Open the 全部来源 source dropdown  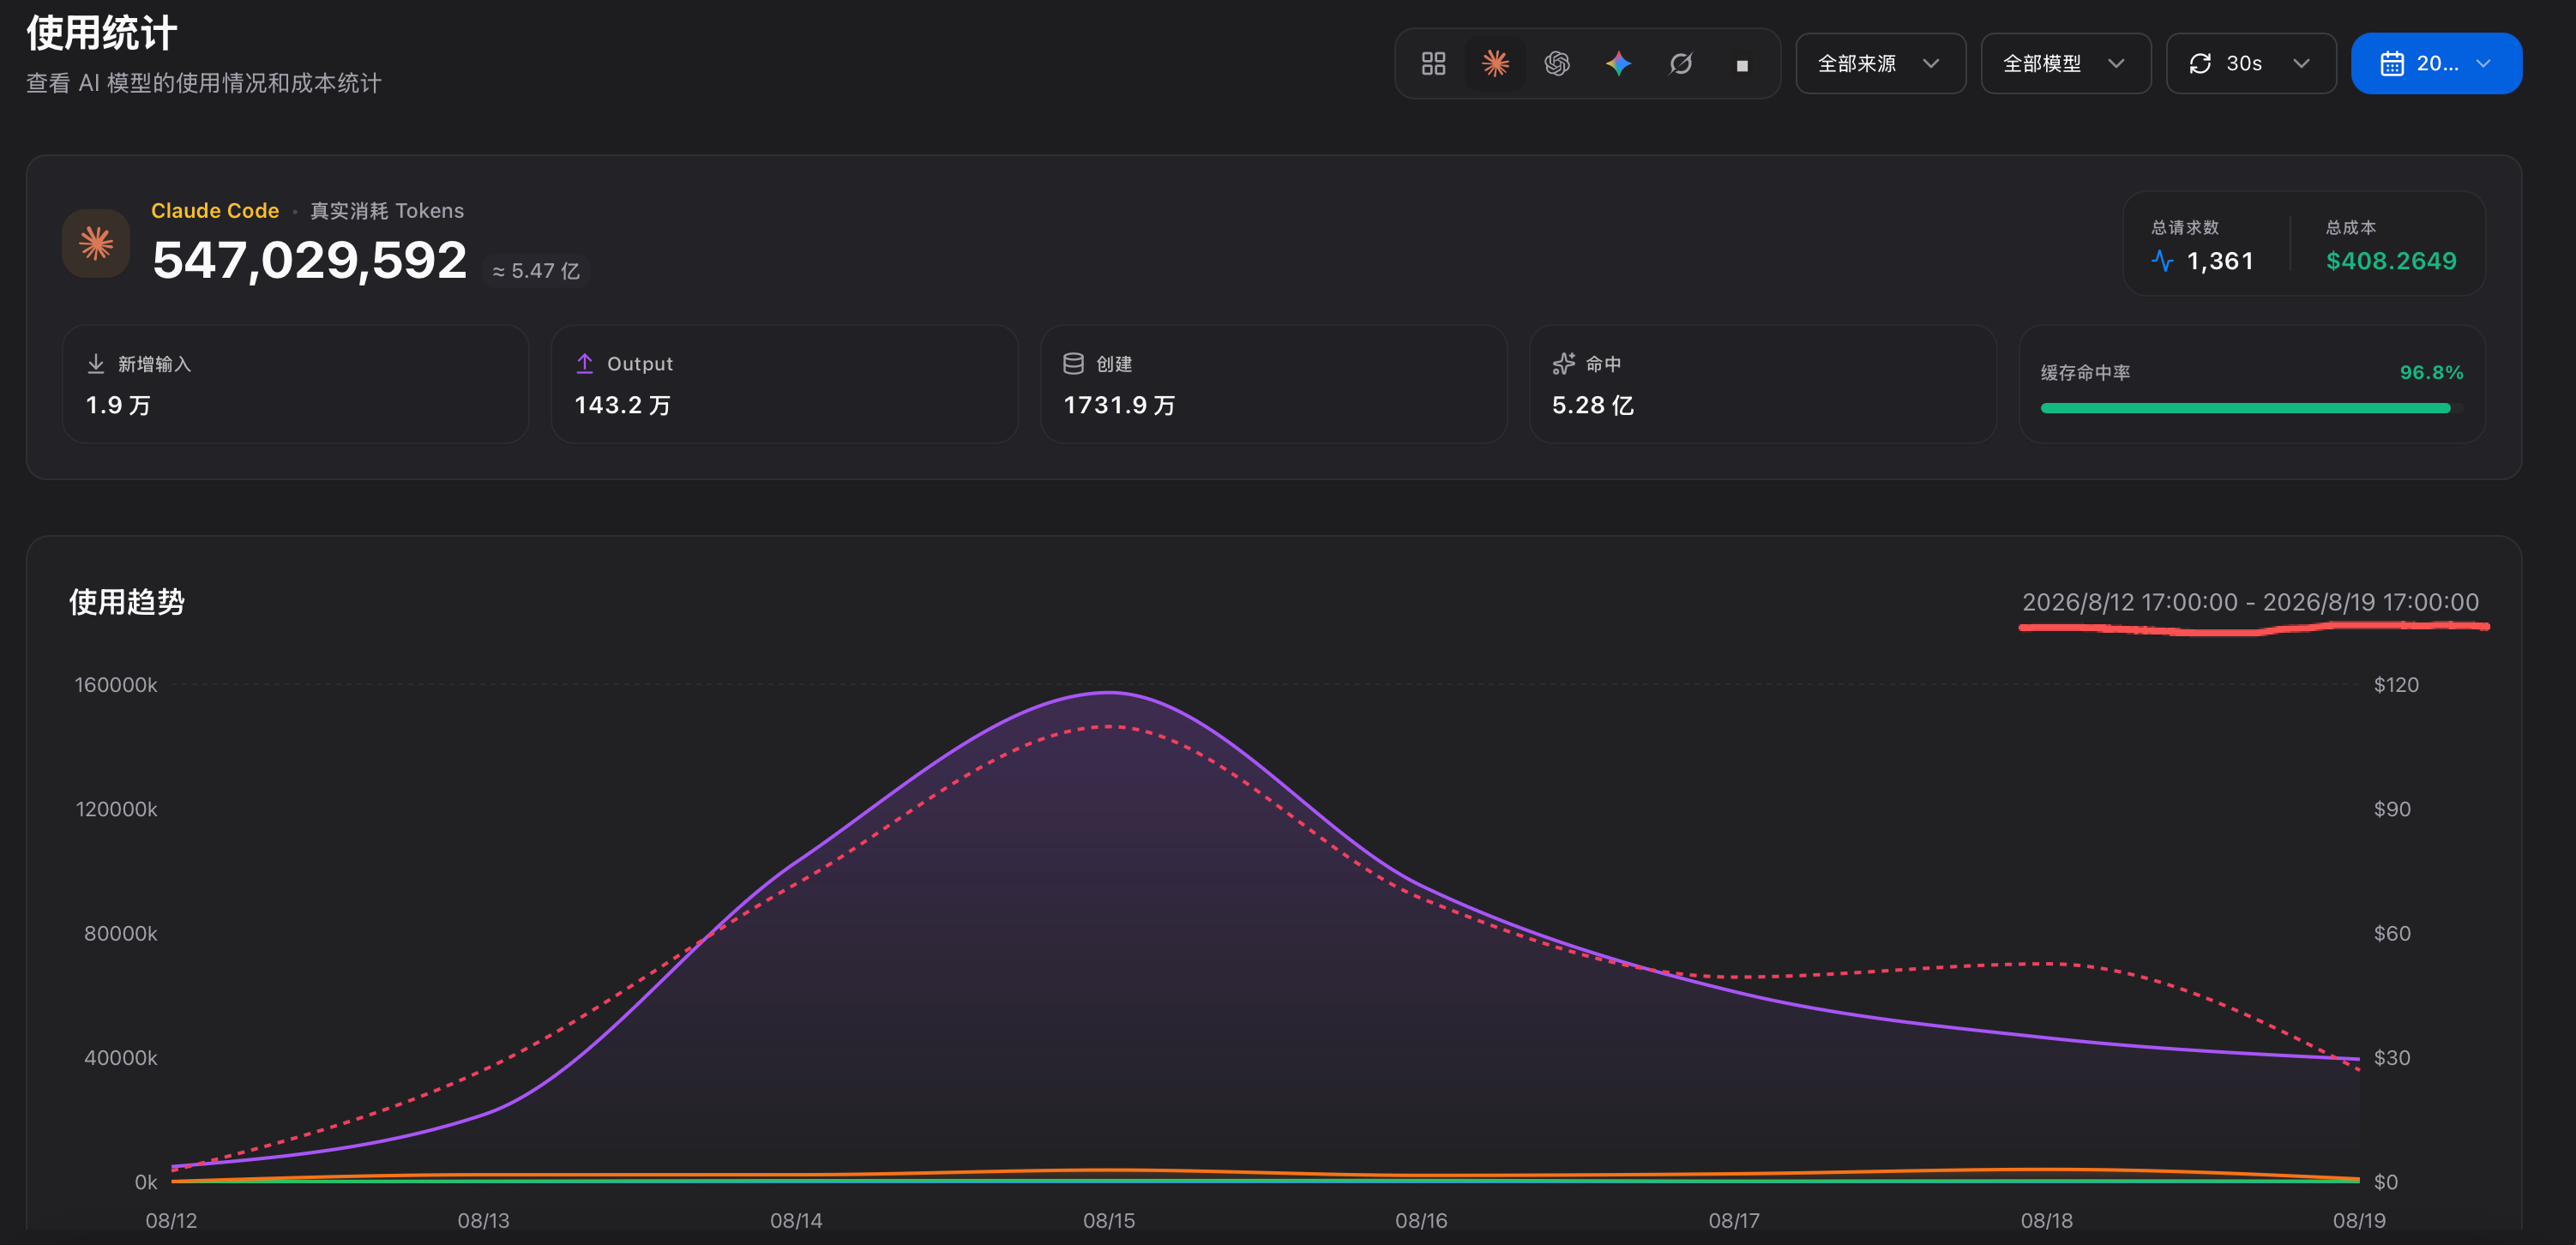pos(1880,64)
